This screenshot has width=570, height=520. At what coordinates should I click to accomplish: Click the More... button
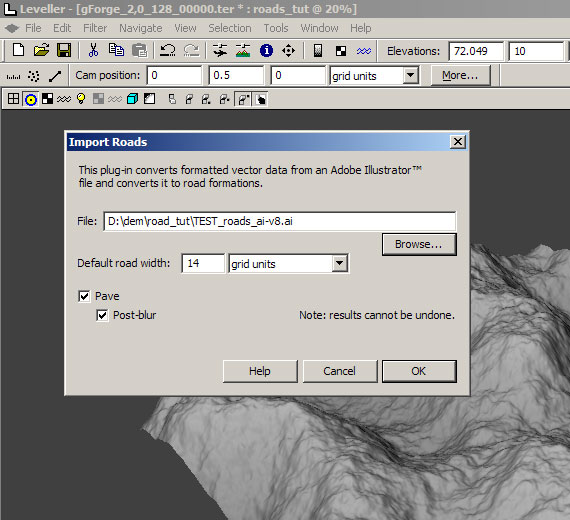click(460, 75)
